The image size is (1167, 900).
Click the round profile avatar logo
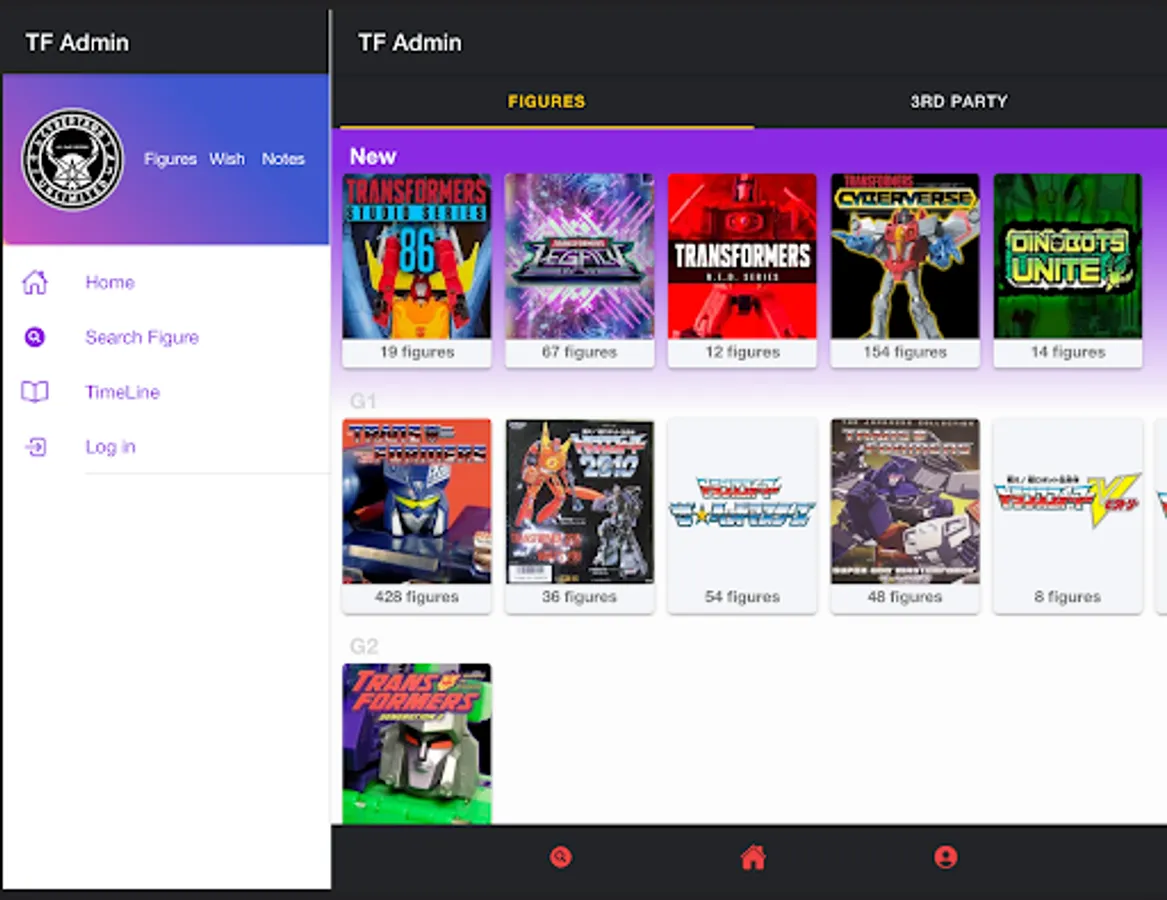pyautogui.click(x=72, y=159)
